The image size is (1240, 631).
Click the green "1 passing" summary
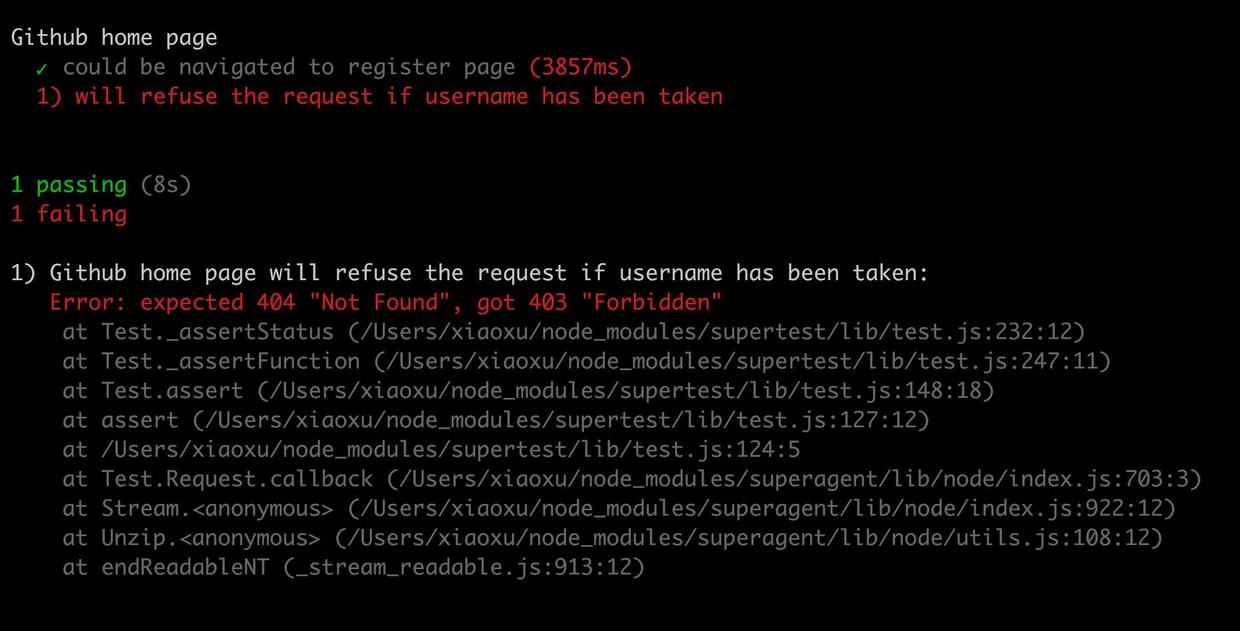point(69,185)
